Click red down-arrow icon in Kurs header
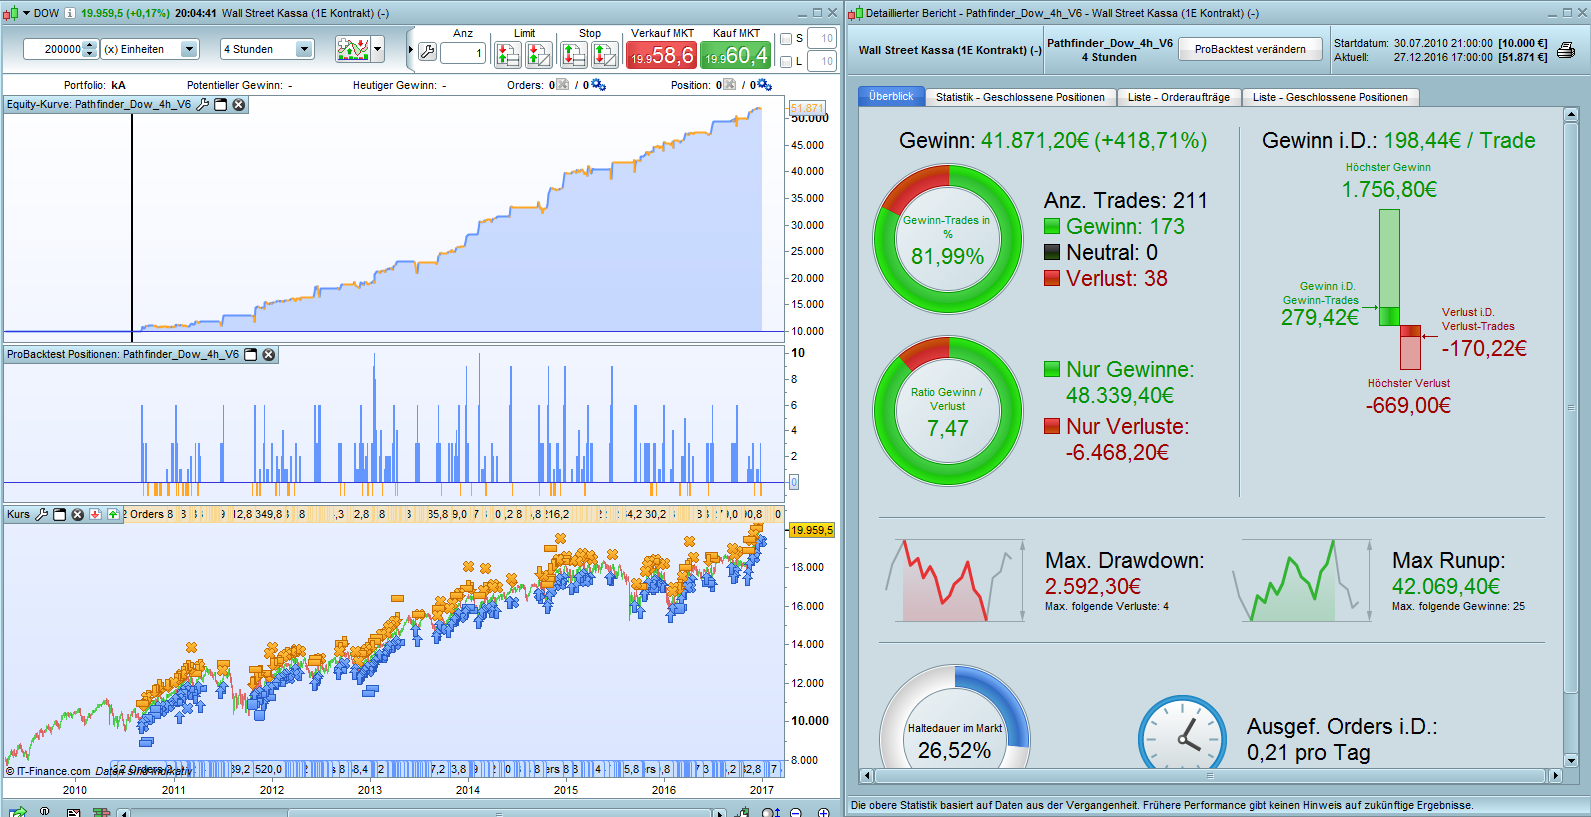 pos(96,514)
